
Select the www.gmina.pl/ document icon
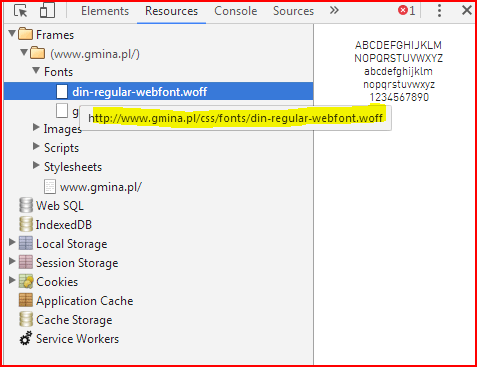click(50, 186)
